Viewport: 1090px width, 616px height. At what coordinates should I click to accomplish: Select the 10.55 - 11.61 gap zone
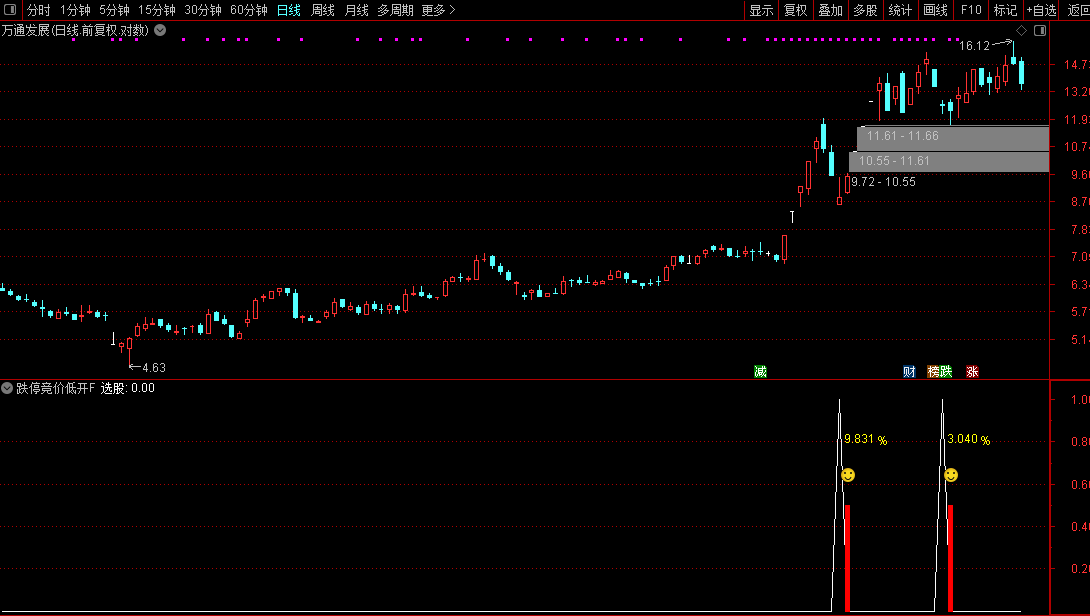pyautogui.click(x=949, y=162)
